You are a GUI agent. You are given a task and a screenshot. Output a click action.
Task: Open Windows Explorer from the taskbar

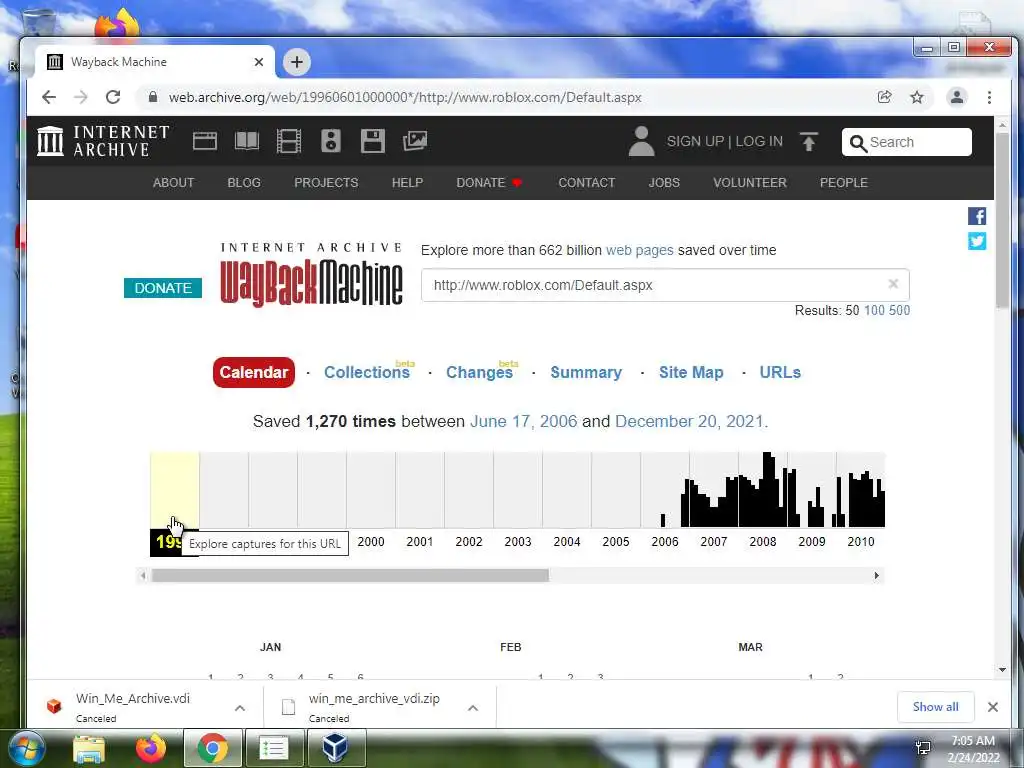coord(89,748)
